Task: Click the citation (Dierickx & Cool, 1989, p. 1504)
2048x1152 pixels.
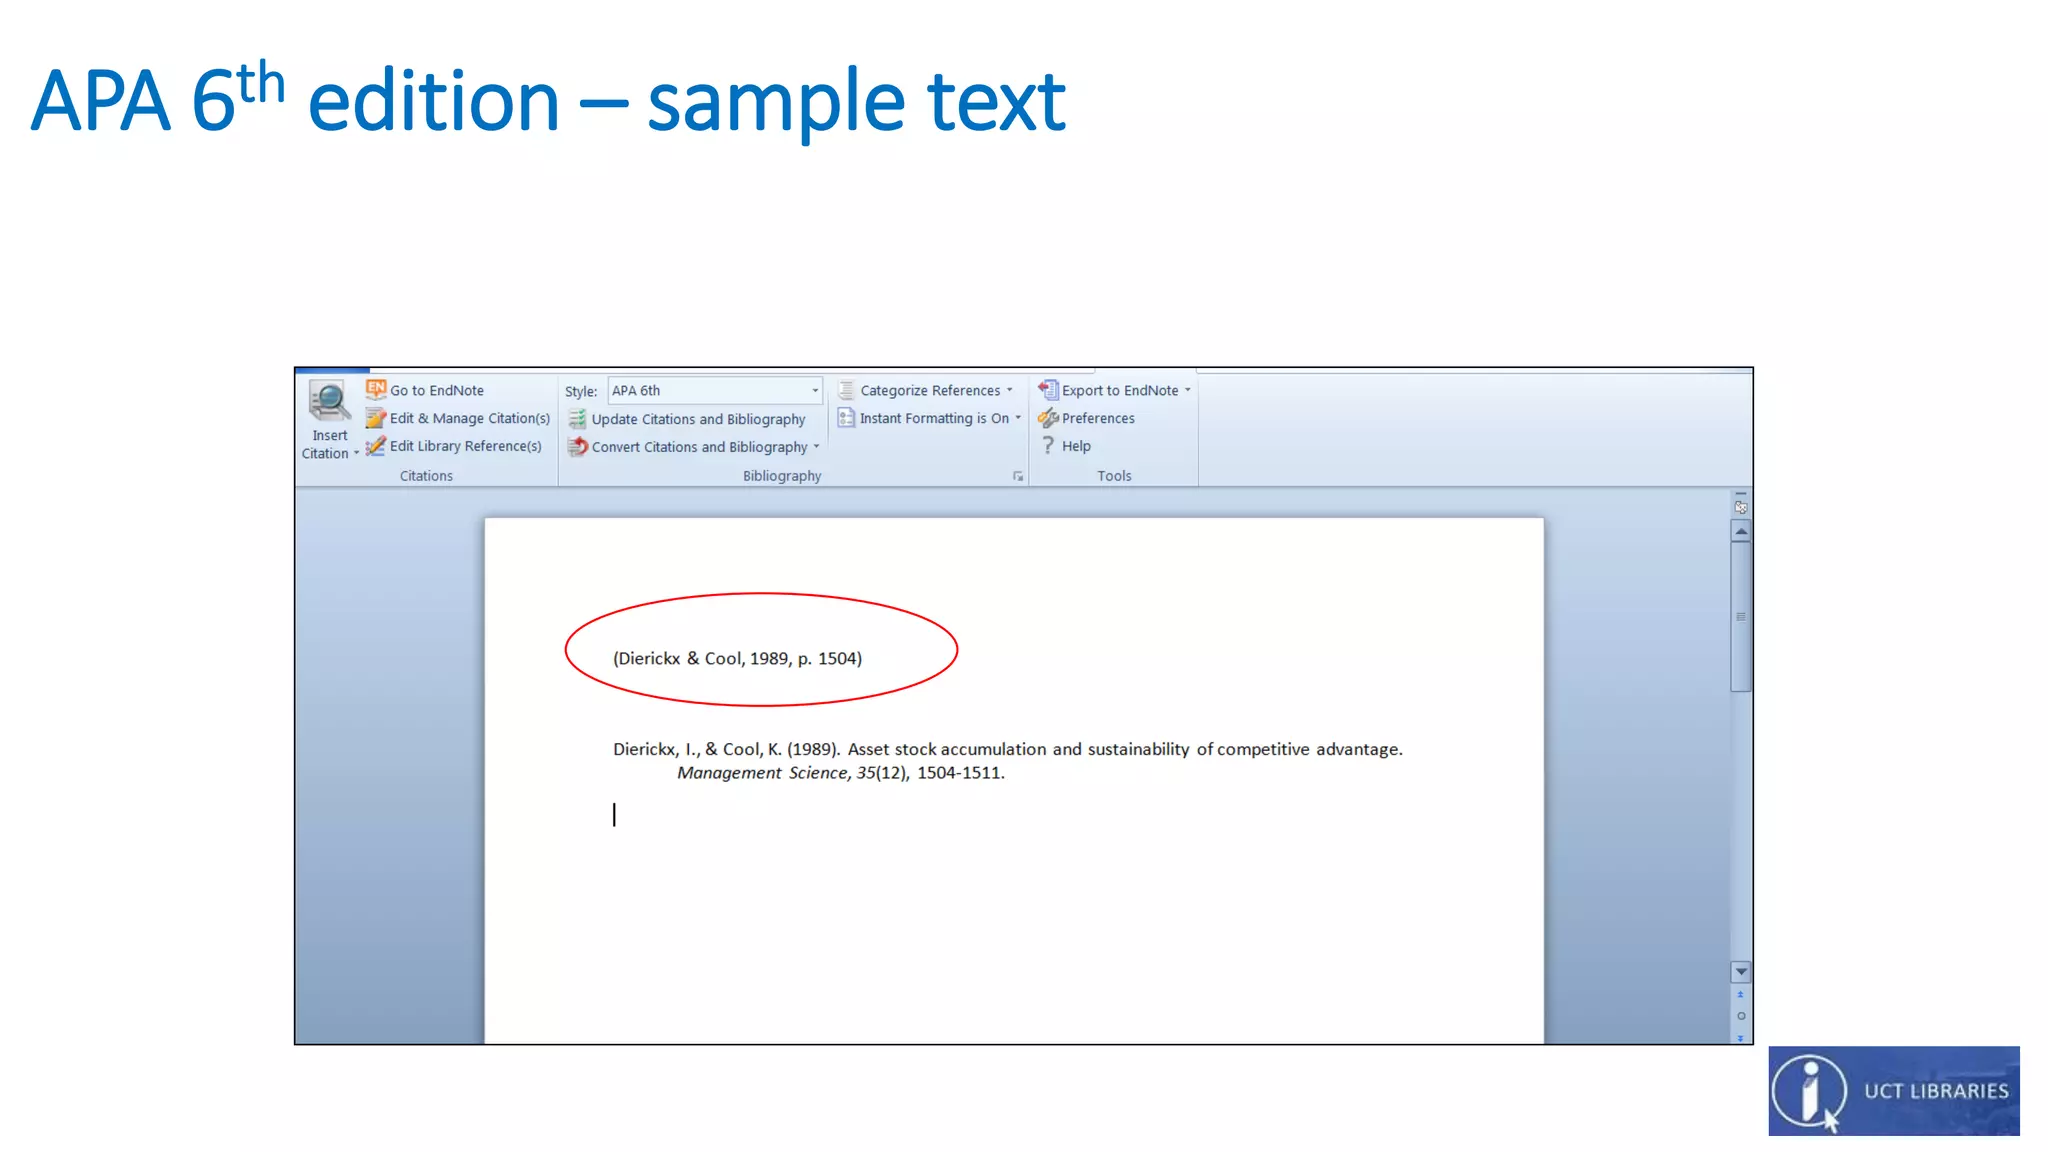Action: (737, 658)
